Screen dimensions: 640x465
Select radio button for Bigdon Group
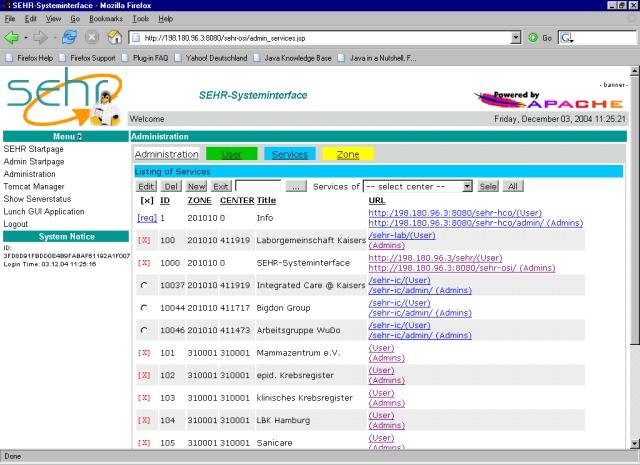click(144, 308)
